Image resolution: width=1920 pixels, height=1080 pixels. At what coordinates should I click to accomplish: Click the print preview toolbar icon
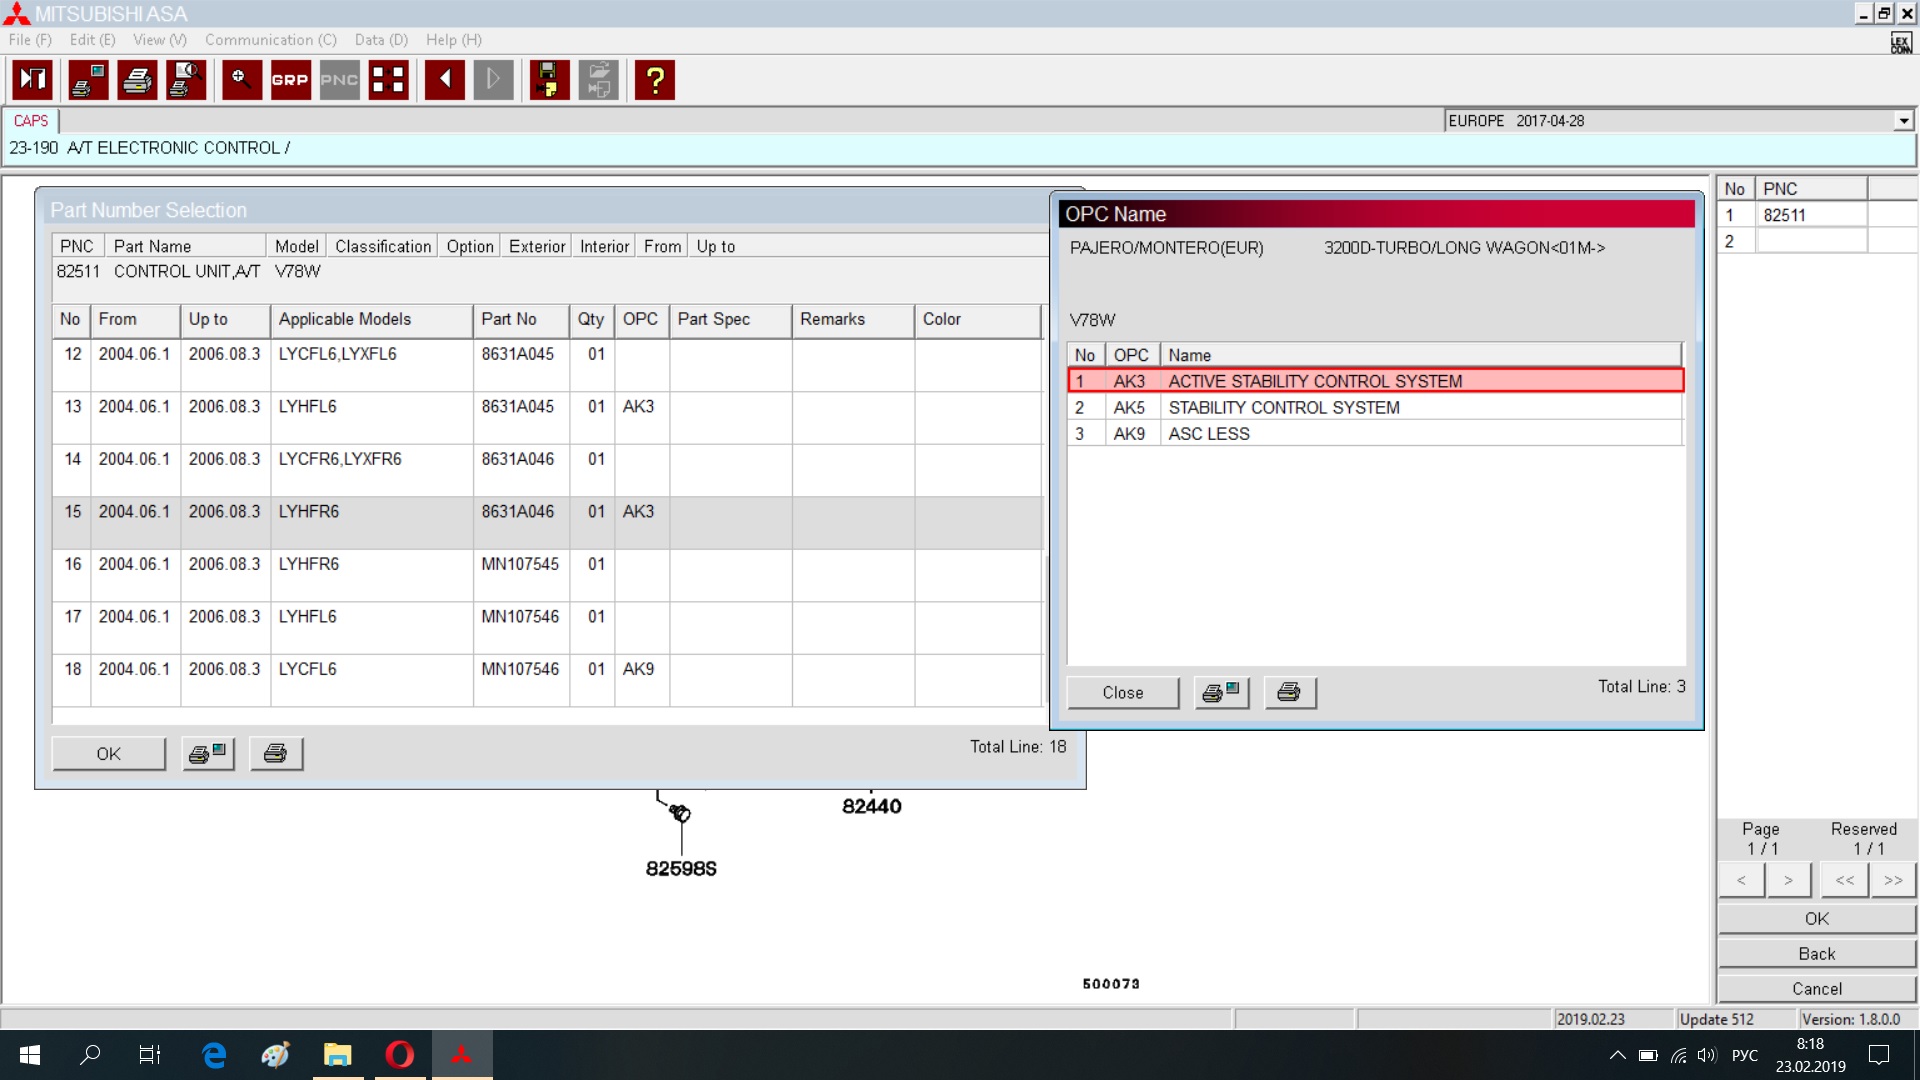click(x=186, y=80)
